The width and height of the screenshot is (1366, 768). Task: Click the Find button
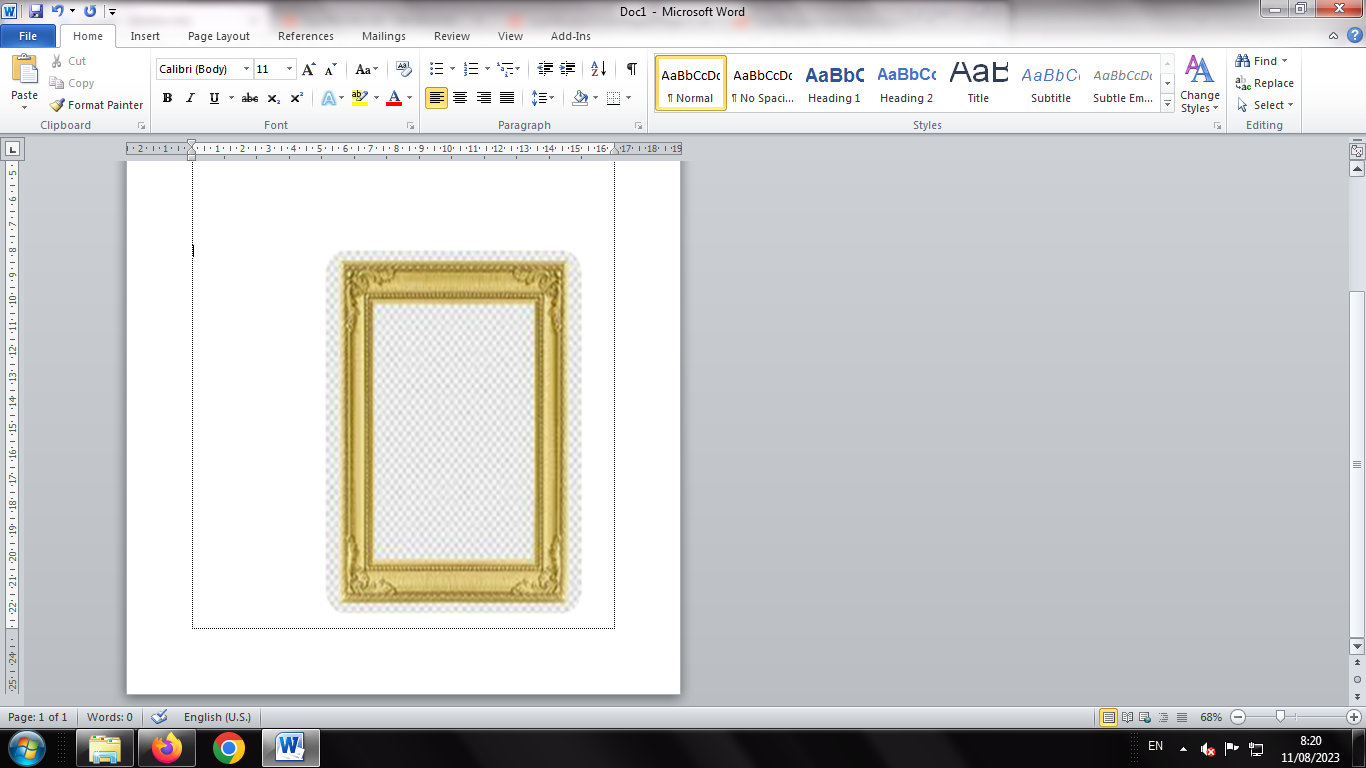[x=1262, y=61]
